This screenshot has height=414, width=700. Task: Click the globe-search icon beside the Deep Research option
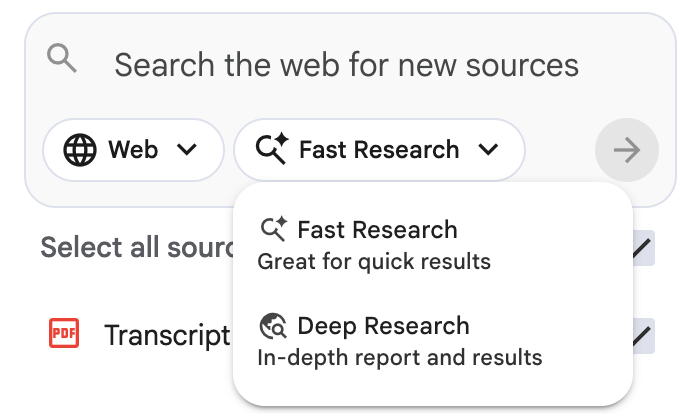(x=273, y=326)
